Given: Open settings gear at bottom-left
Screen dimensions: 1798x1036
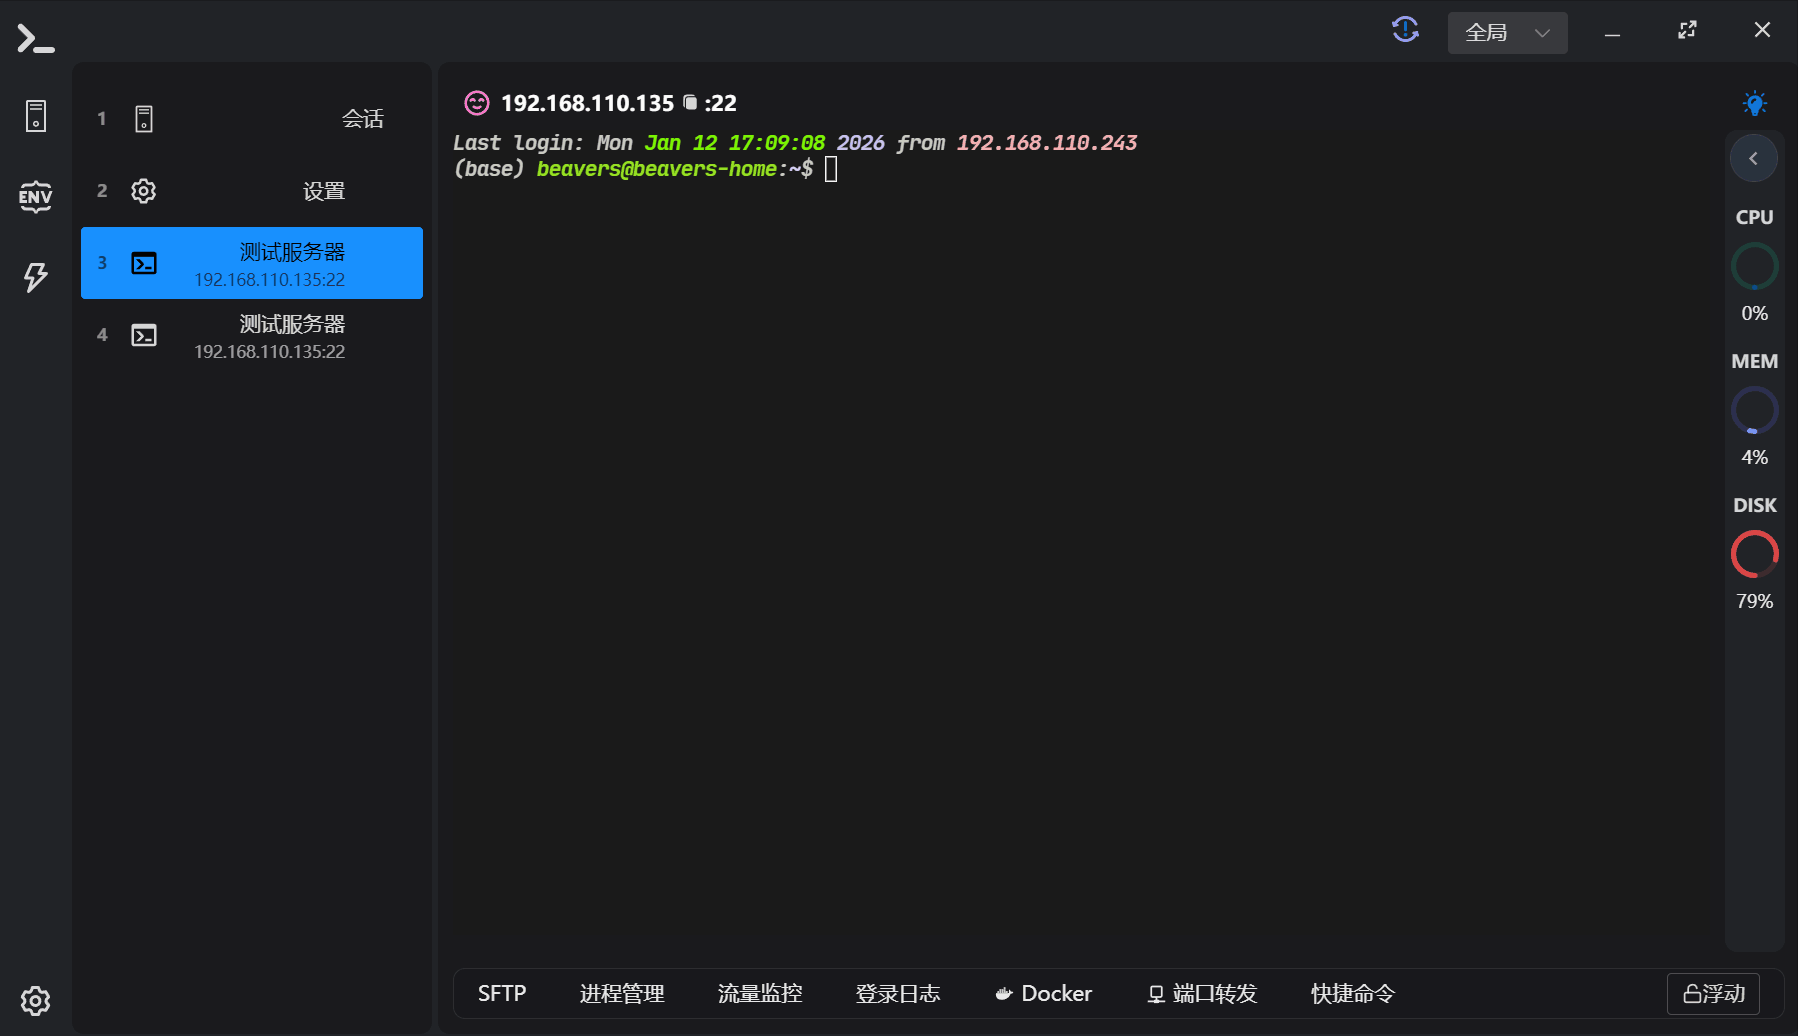Looking at the screenshot, I should 36,1000.
